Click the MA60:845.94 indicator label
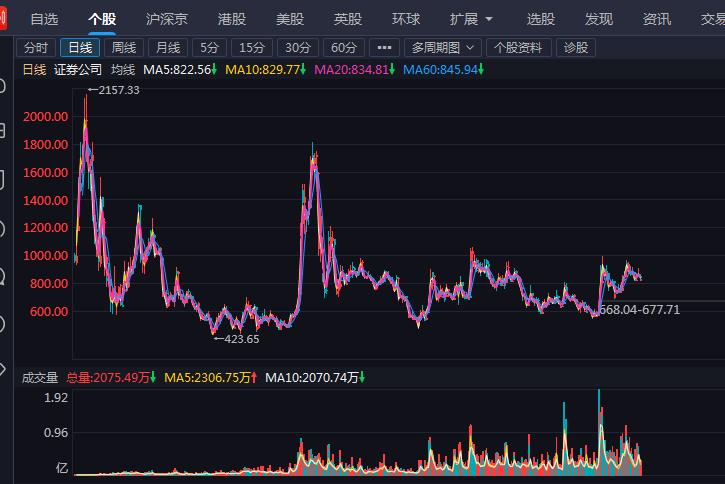This screenshot has height=484, width=725. [443, 70]
